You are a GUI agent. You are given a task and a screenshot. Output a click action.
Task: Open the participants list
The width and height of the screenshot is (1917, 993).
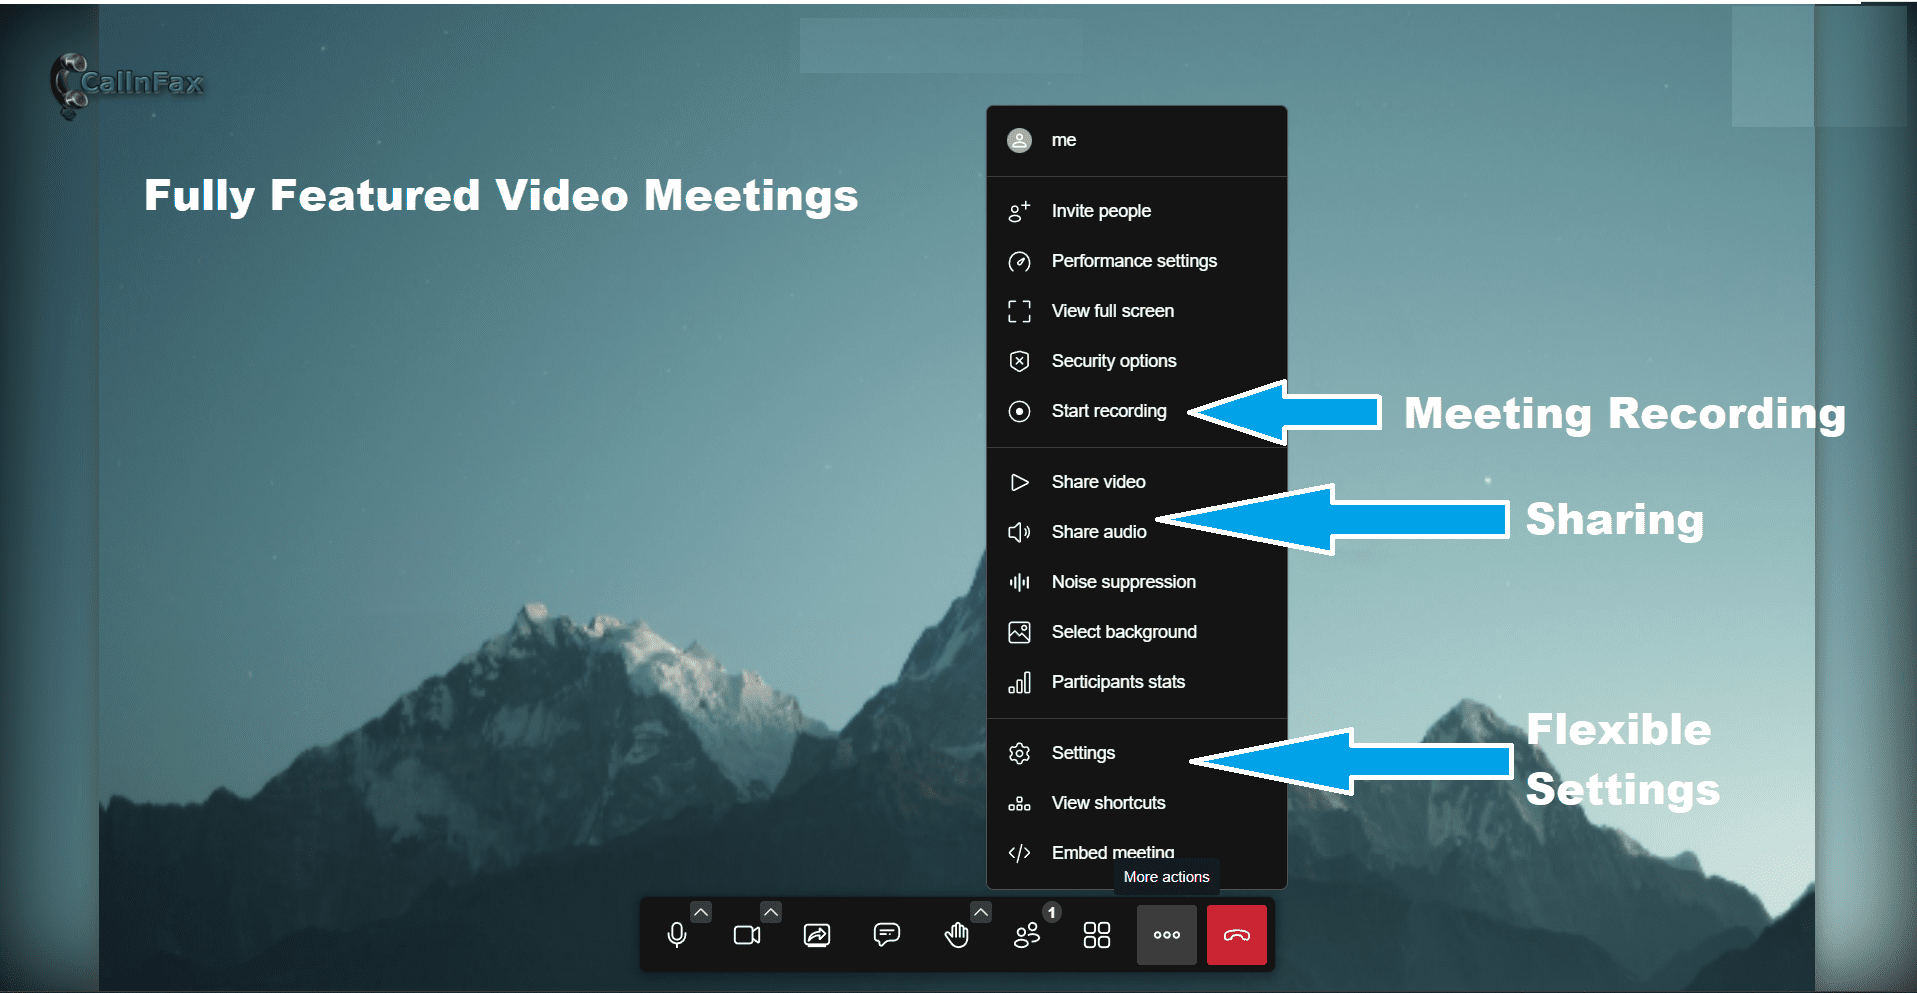[1027, 935]
